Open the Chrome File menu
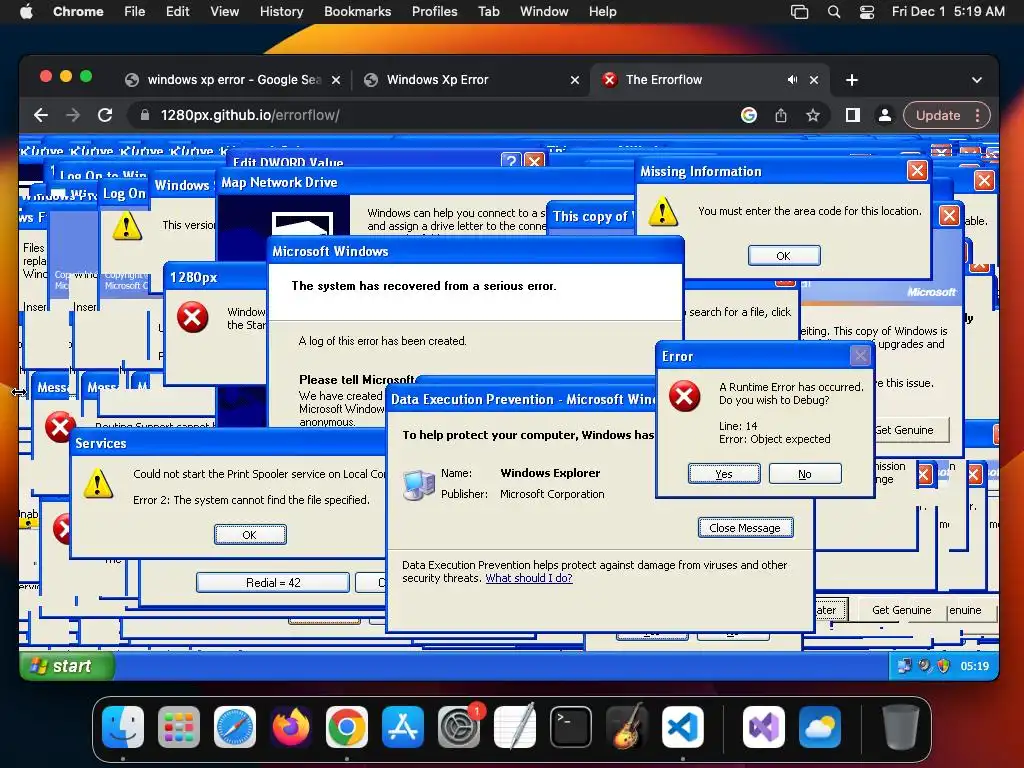The width and height of the screenshot is (1024, 768). click(135, 11)
